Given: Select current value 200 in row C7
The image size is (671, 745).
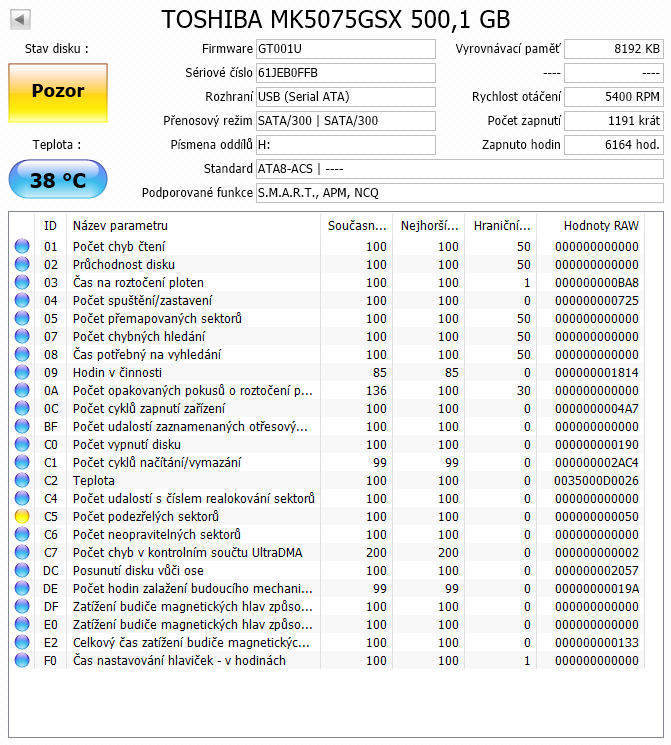Looking at the screenshot, I should coord(376,553).
